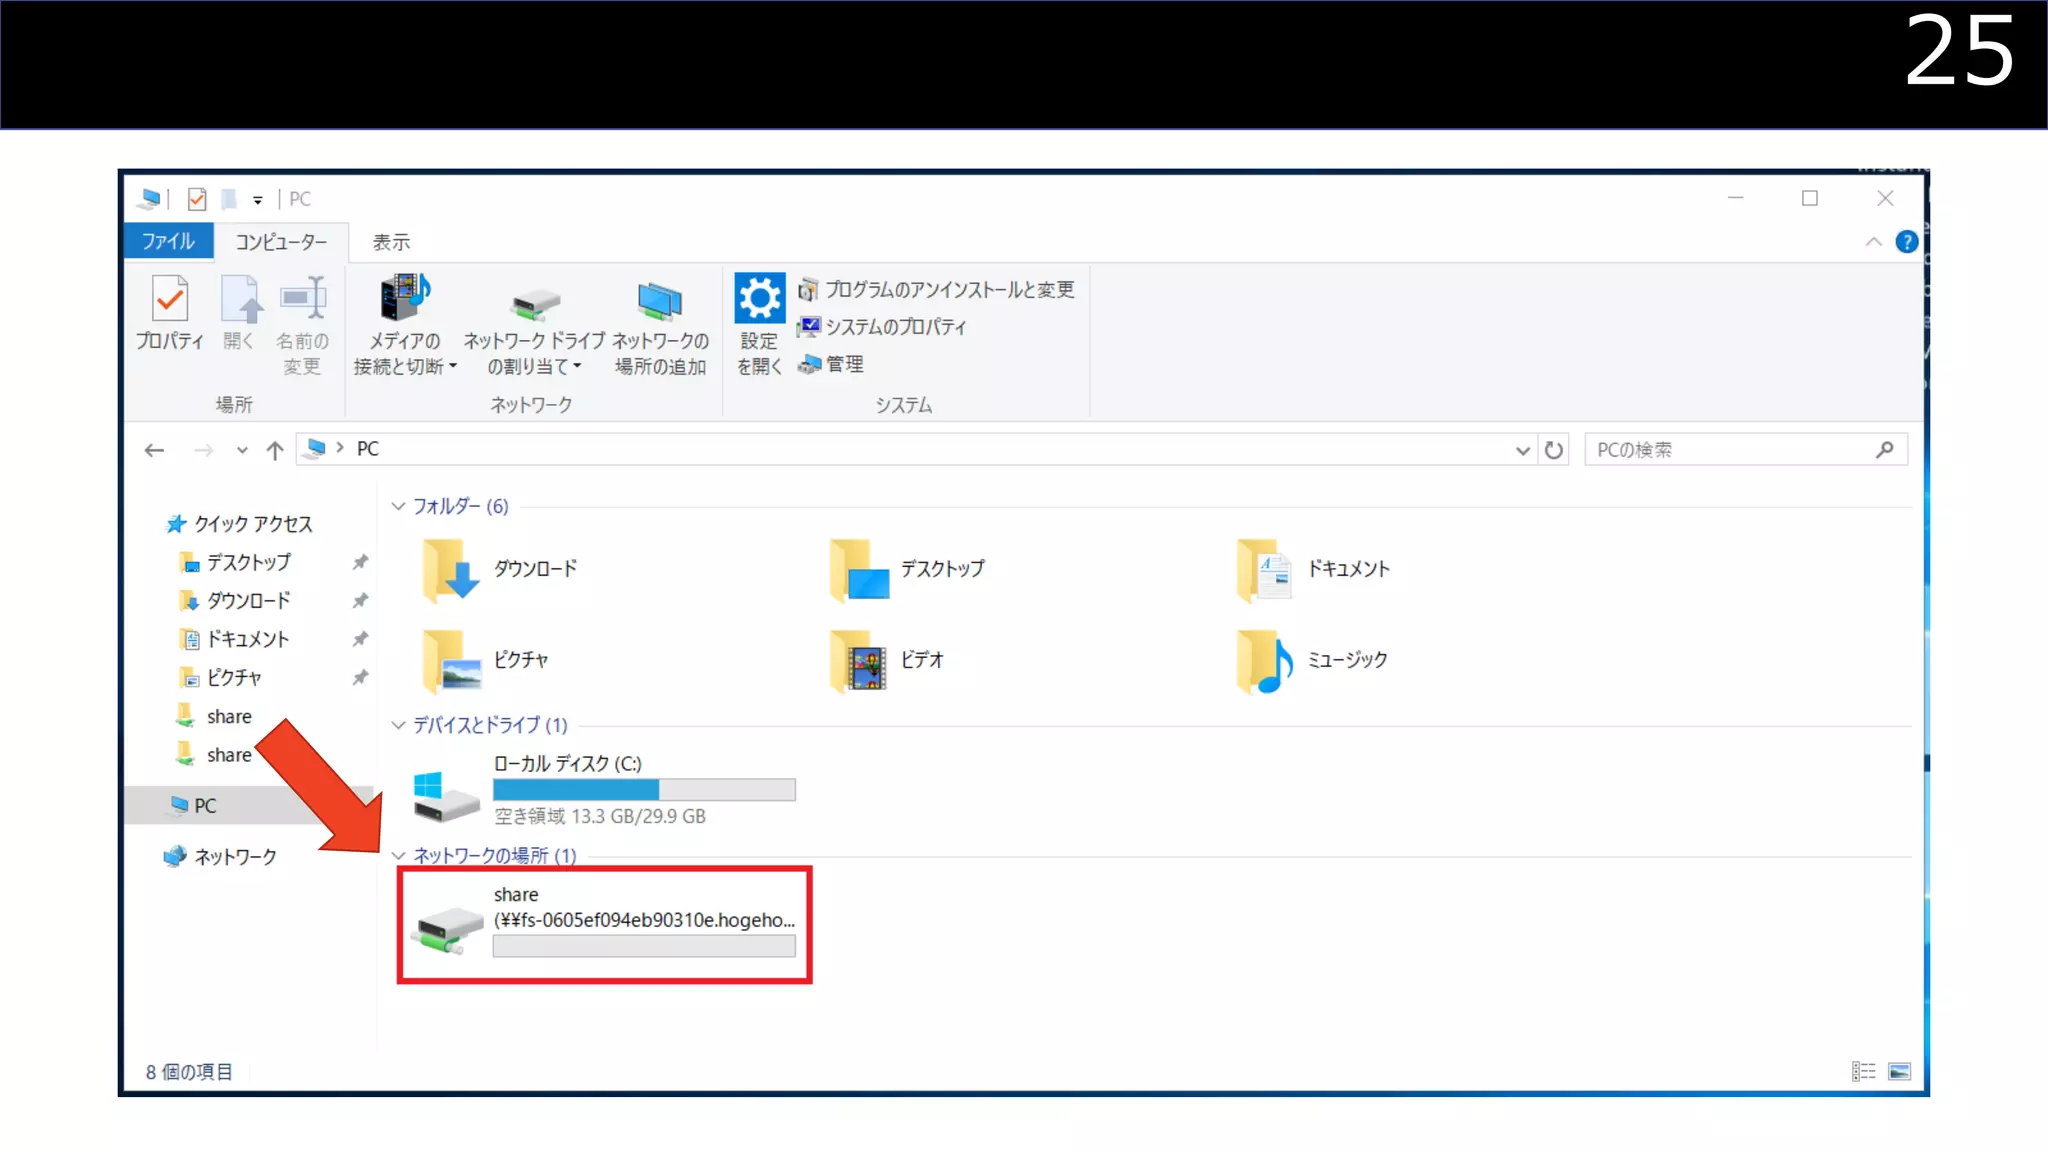
Task: Click Add network location (ネットワークの場所の追加) icon
Action: click(660, 301)
